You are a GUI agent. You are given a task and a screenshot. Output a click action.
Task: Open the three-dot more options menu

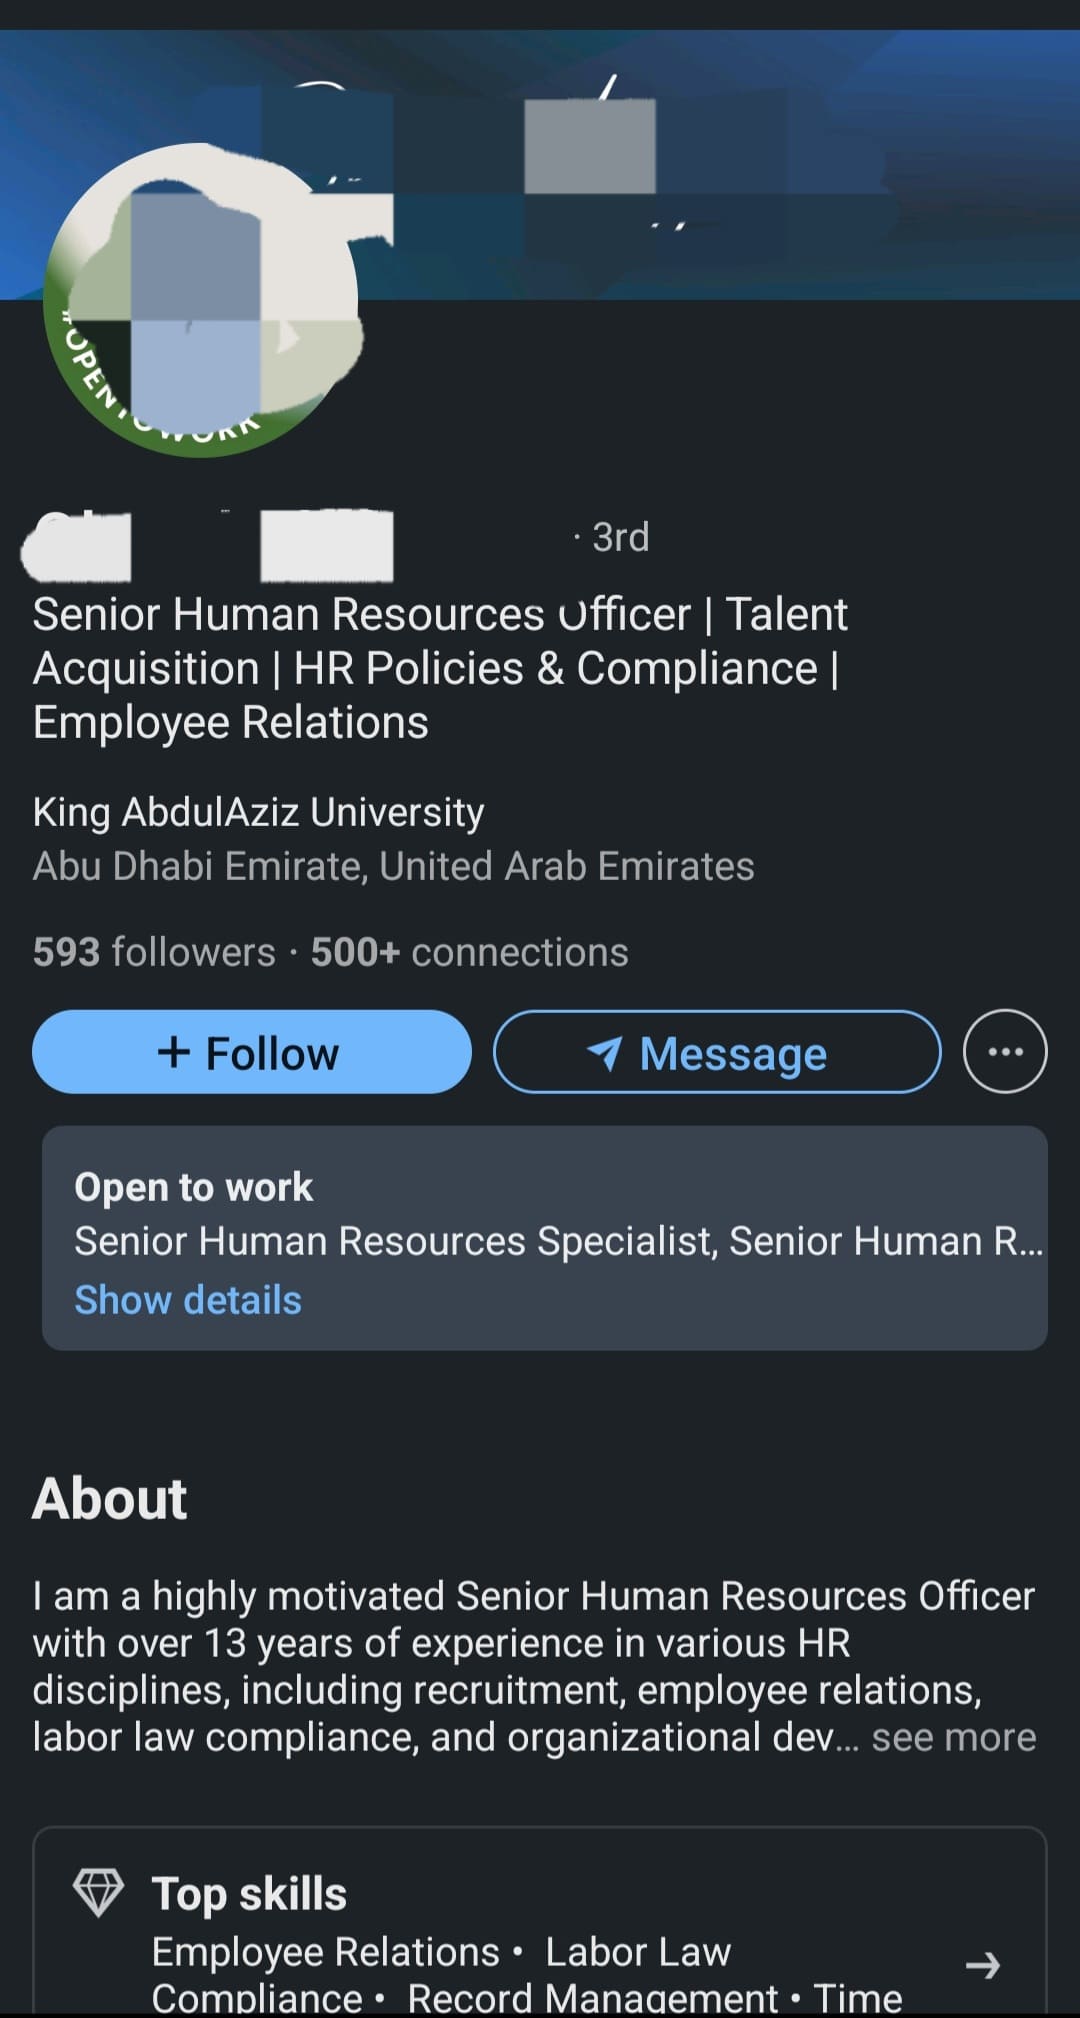(1005, 1052)
